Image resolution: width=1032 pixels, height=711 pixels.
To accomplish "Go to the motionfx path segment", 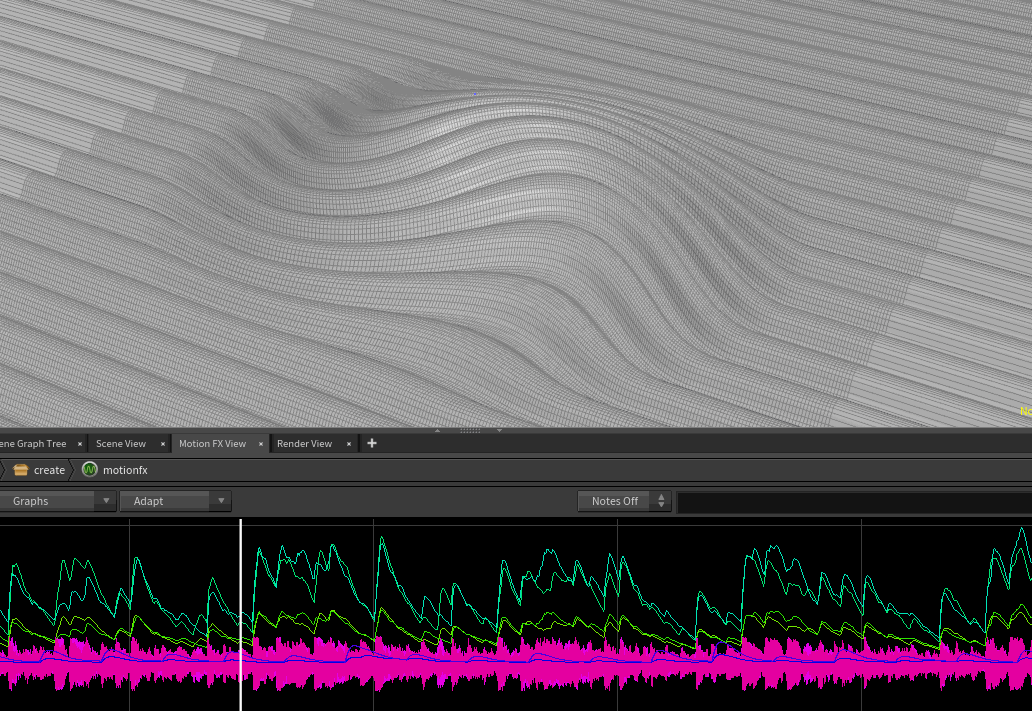I will (x=125, y=470).
